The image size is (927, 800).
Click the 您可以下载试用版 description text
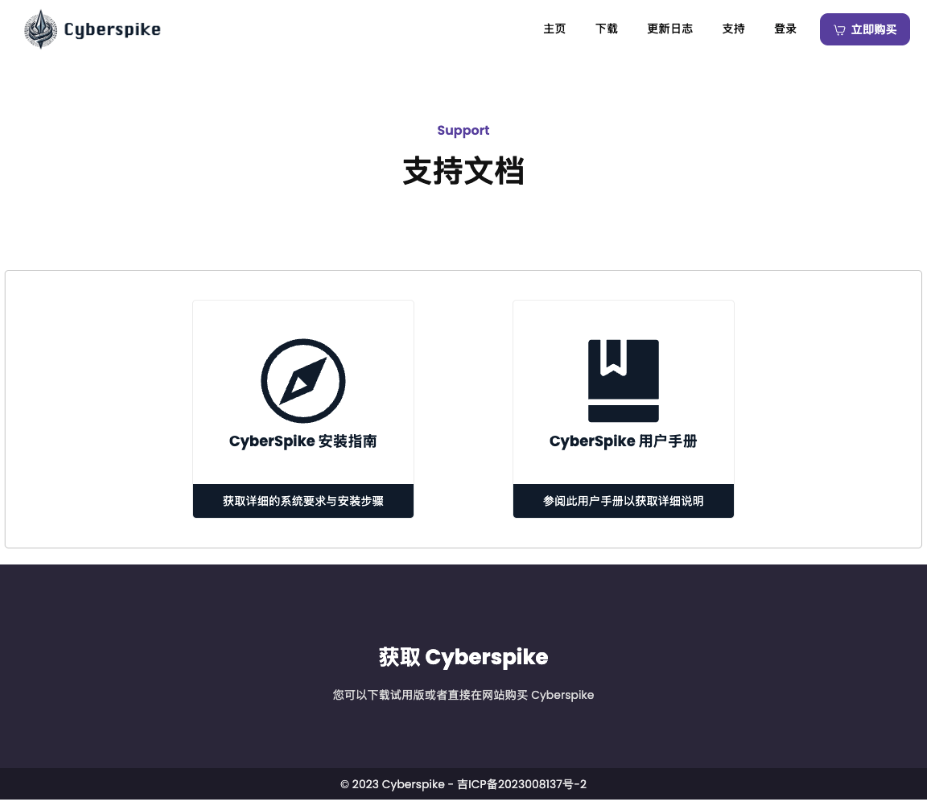point(463,695)
